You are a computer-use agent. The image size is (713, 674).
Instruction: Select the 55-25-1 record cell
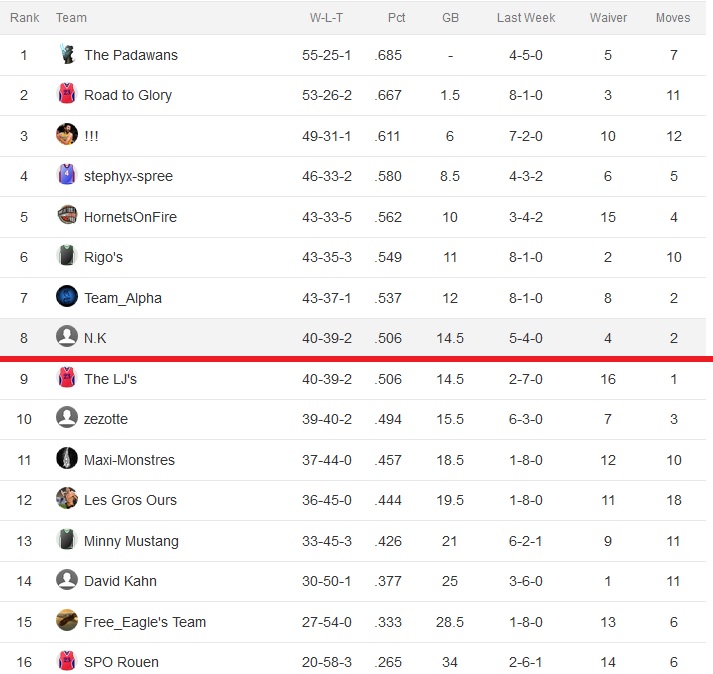(326, 55)
